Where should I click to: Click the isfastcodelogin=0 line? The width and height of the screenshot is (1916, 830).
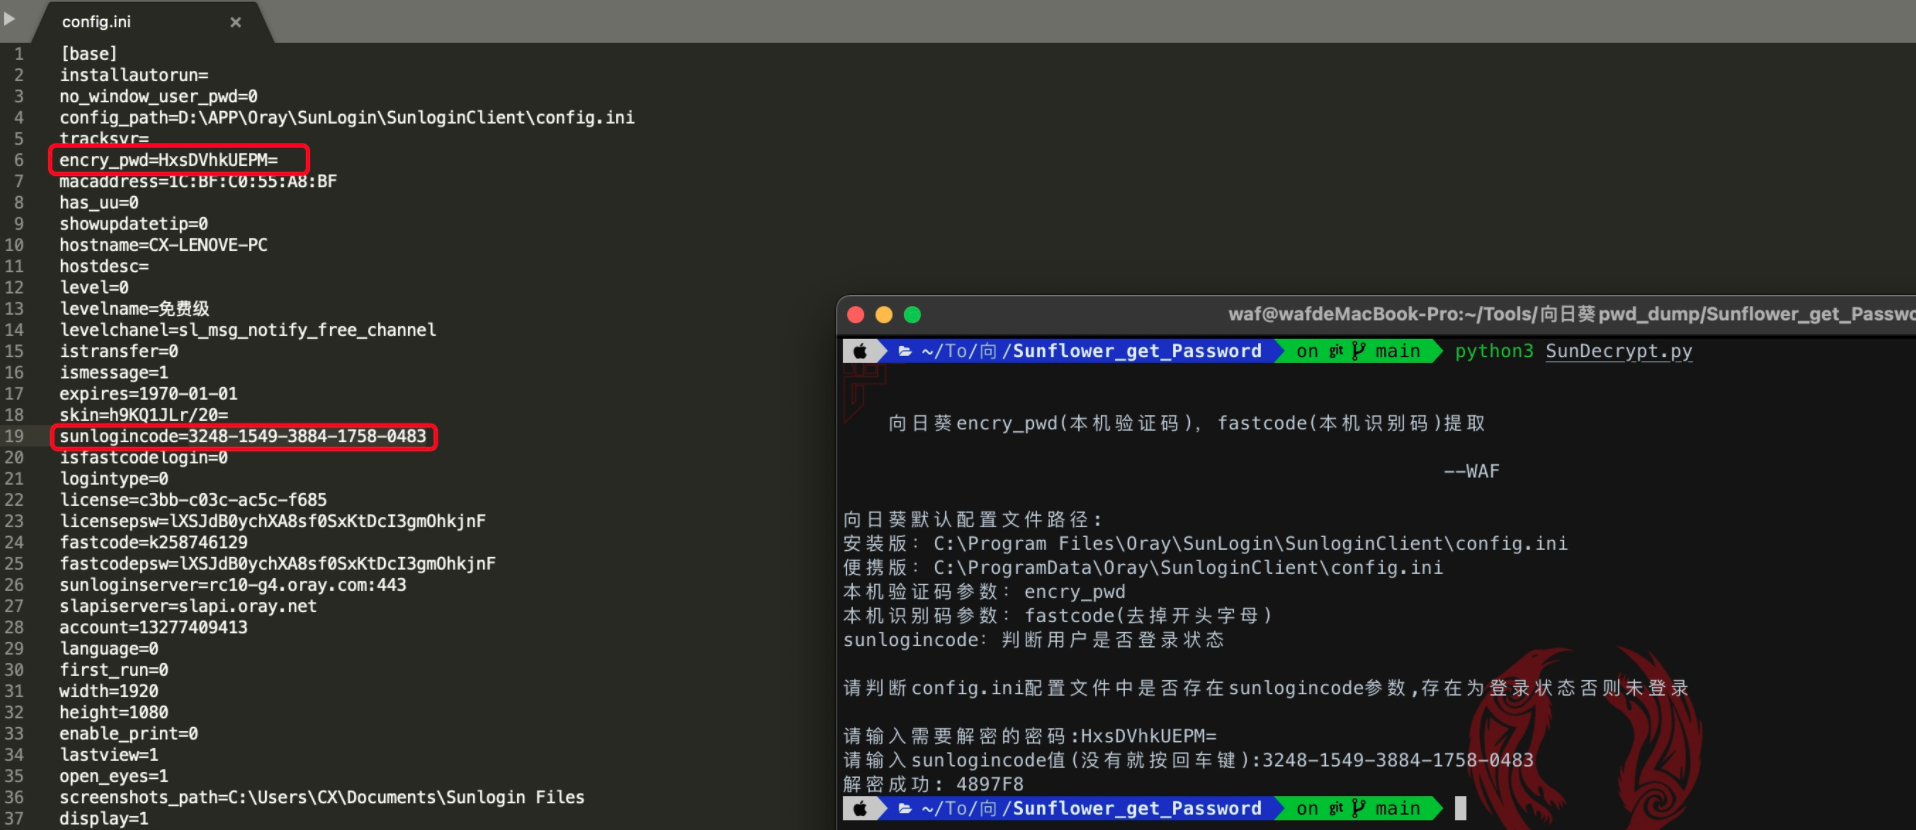coord(144,457)
